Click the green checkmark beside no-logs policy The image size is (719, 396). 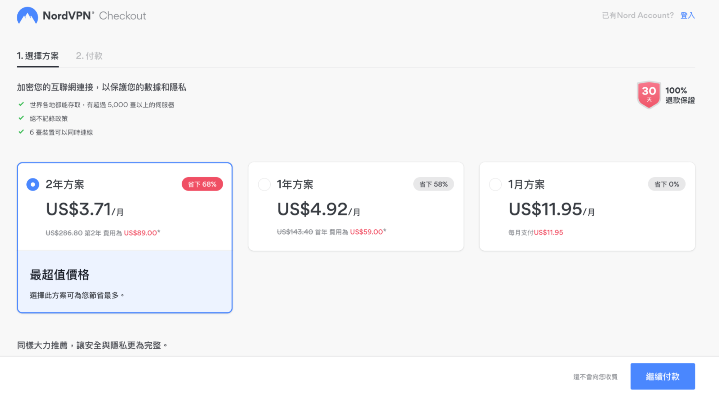21,118
